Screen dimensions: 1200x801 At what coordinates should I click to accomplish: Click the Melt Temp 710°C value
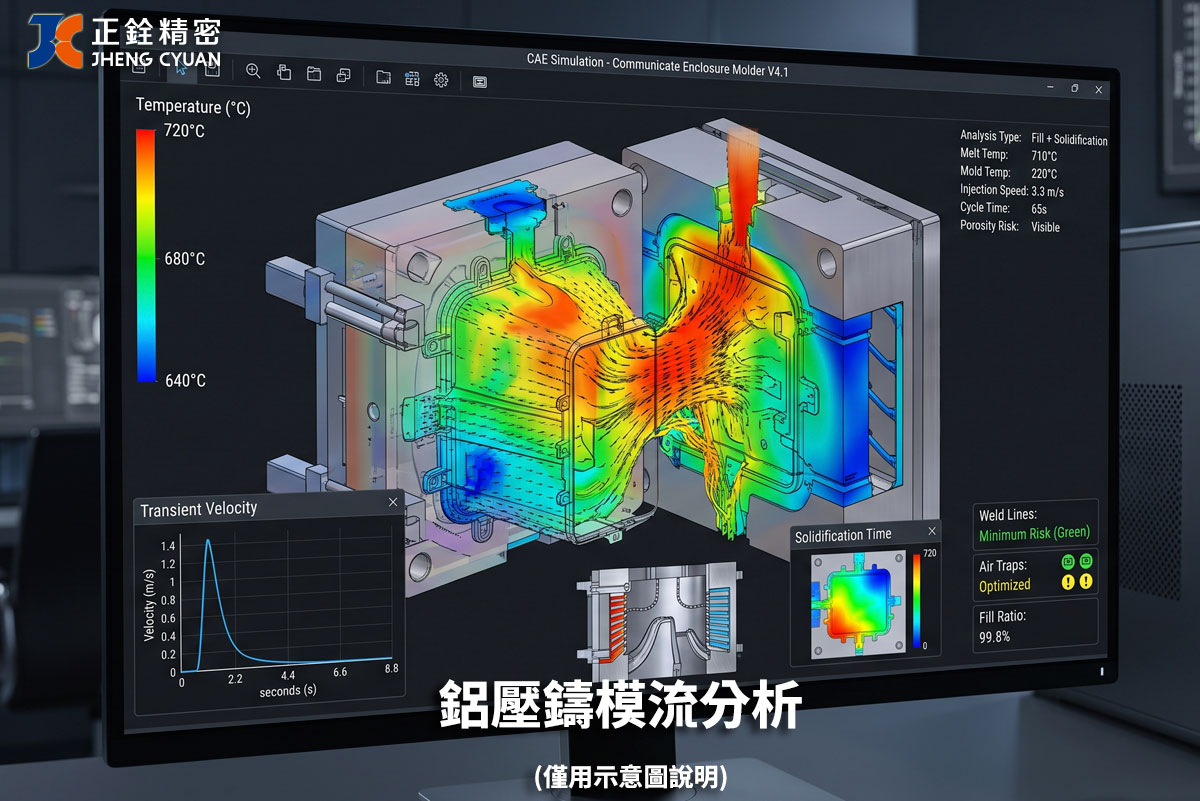(1044, 156)
